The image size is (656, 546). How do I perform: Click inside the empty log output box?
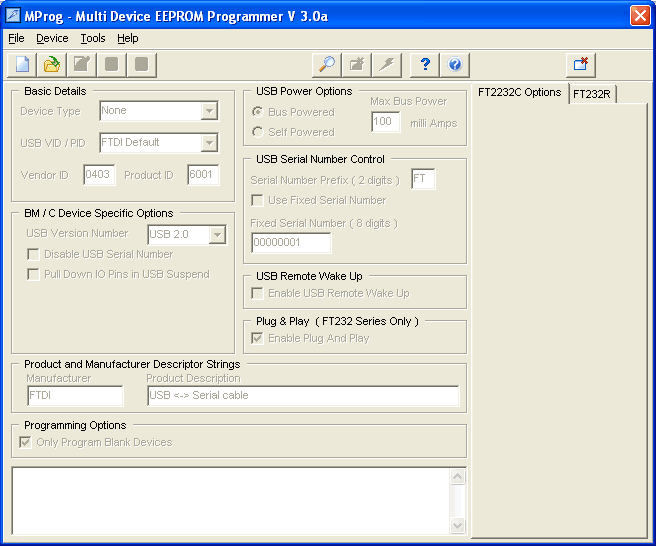click(x=231, y=501)
